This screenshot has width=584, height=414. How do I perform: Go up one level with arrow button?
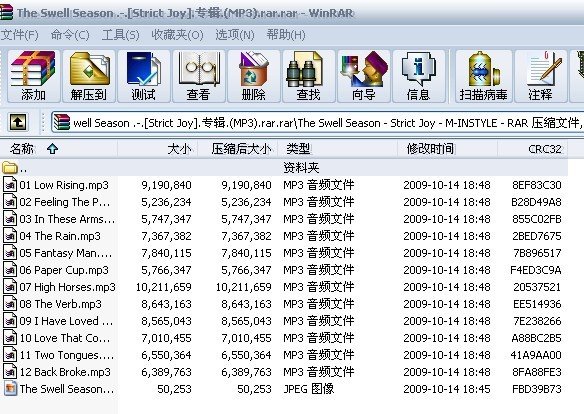click(18, 122)
